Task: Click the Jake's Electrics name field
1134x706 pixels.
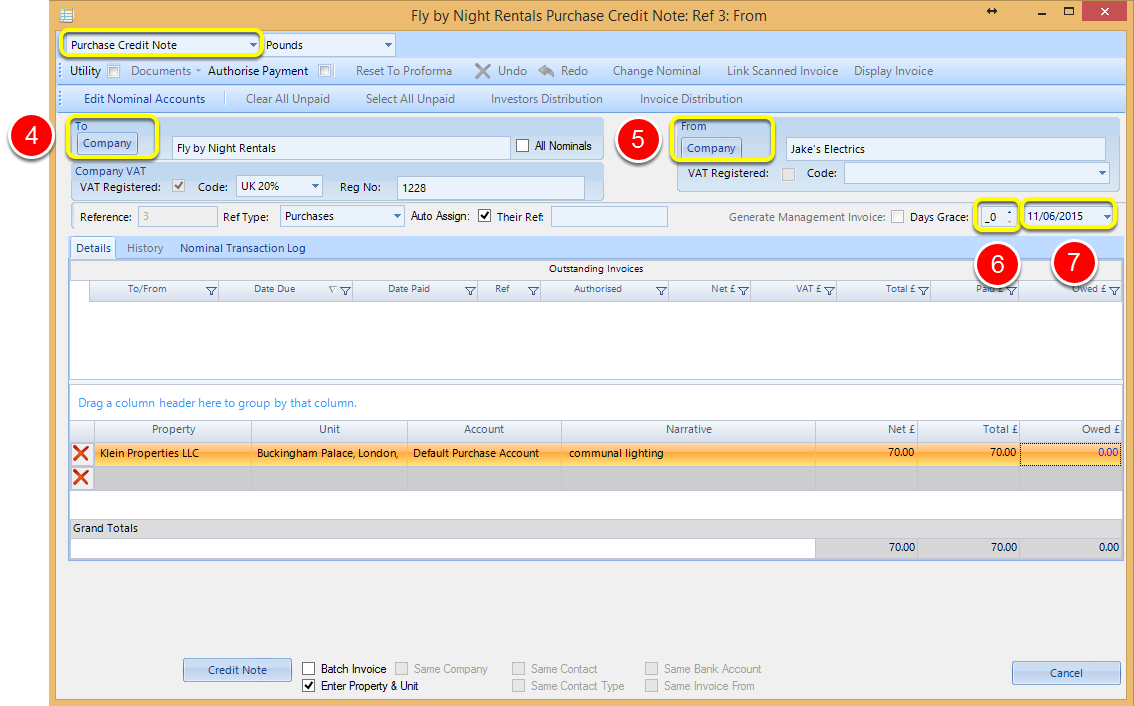Action: point(945,149)
